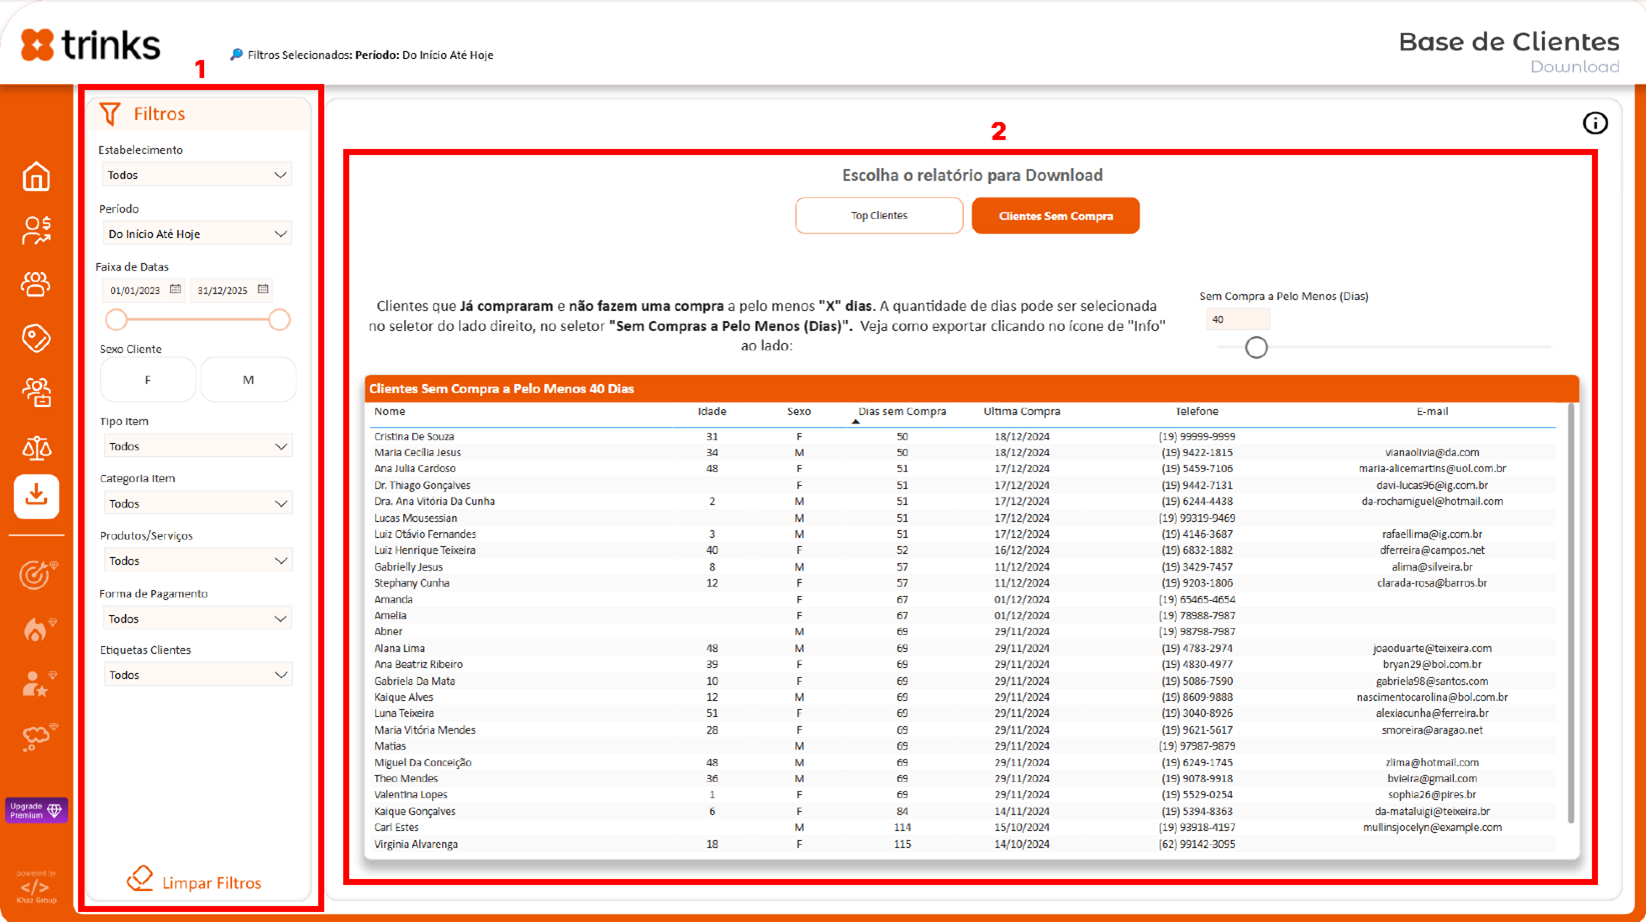Open the premium target goals icon
This screenshot has width=1646, height=922.
point(36,575)
